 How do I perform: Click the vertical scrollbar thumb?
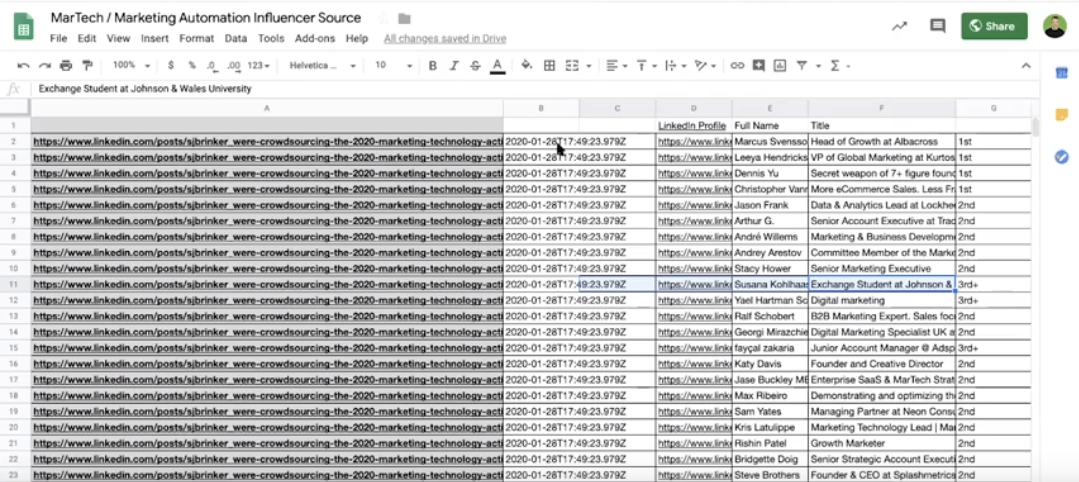[1036, 127]
